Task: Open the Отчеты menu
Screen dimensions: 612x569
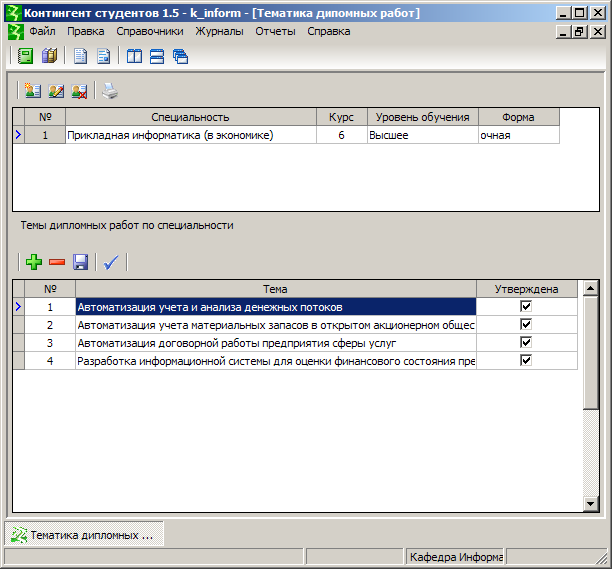Action: [x=275, y=31]
